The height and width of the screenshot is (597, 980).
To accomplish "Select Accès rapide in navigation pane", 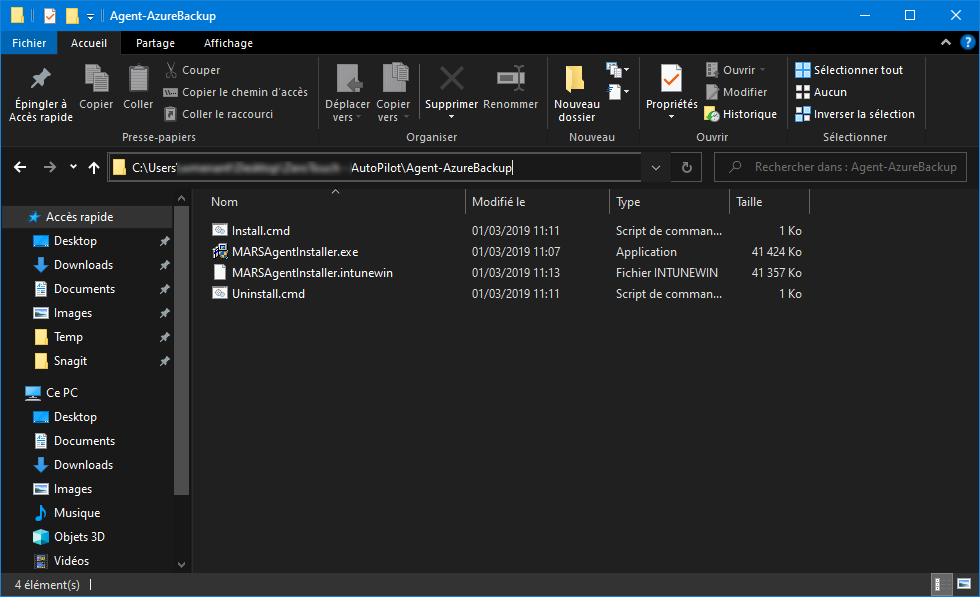I will point(79,217).
